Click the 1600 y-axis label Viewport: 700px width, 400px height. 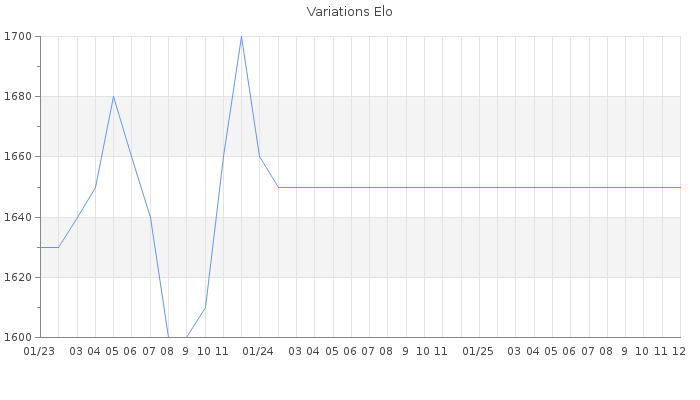click(x=18, y=337)
